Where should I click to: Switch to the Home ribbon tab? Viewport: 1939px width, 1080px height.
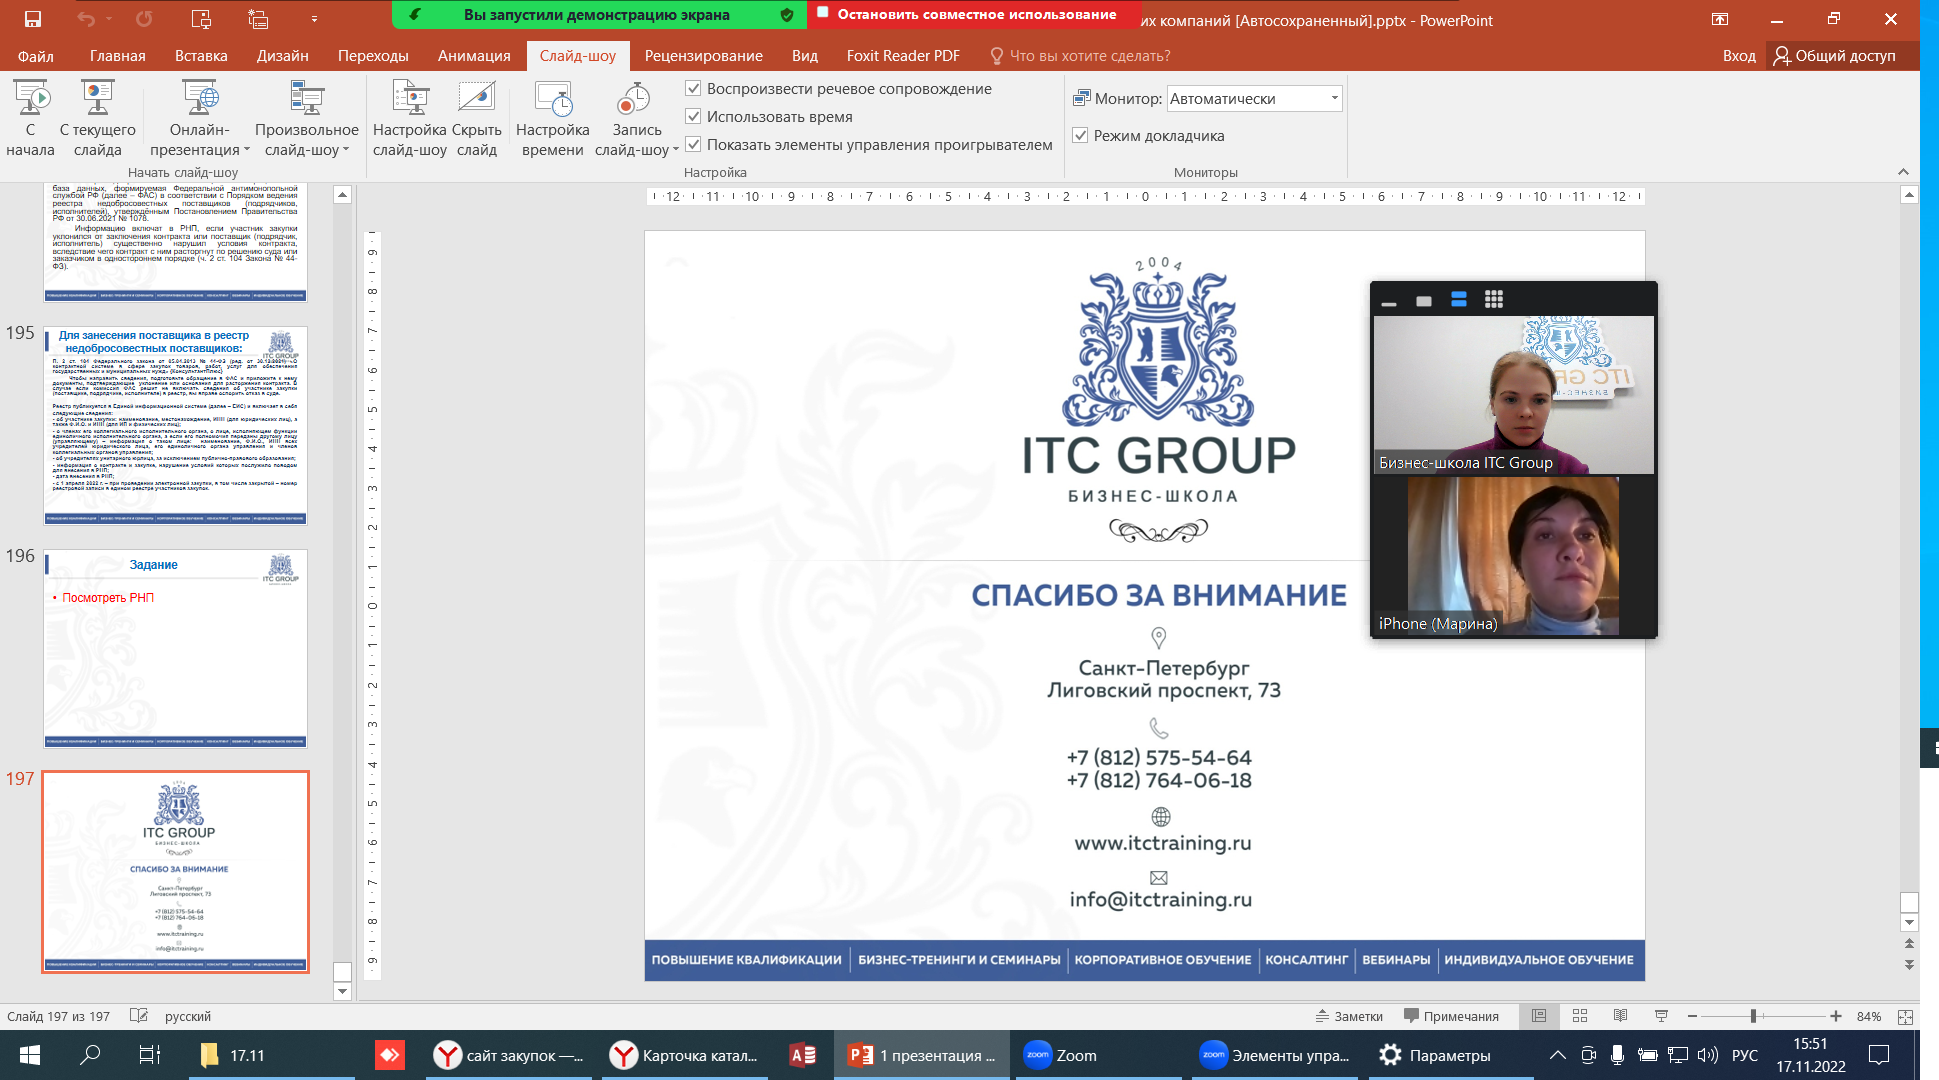point(118,56)
